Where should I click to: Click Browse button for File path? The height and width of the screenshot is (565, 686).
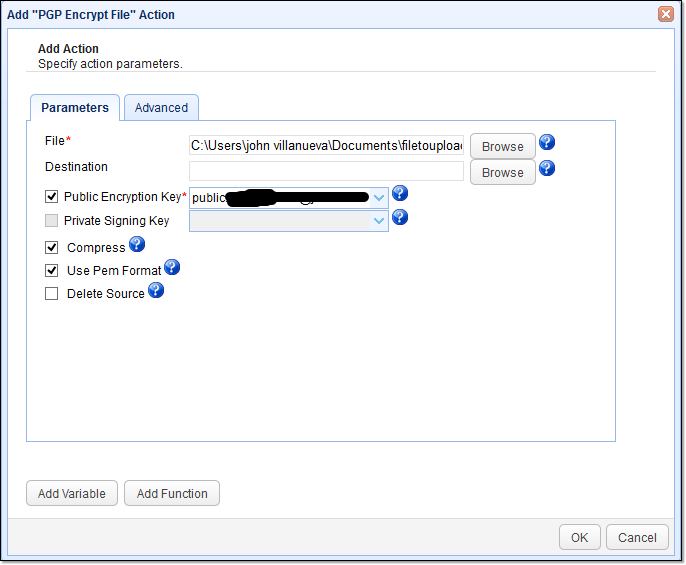pos(502,146)
